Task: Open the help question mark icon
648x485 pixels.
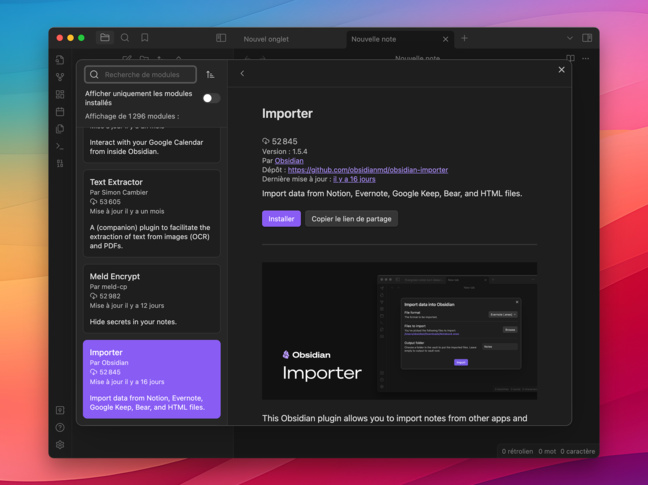Action: coord(60,428)
